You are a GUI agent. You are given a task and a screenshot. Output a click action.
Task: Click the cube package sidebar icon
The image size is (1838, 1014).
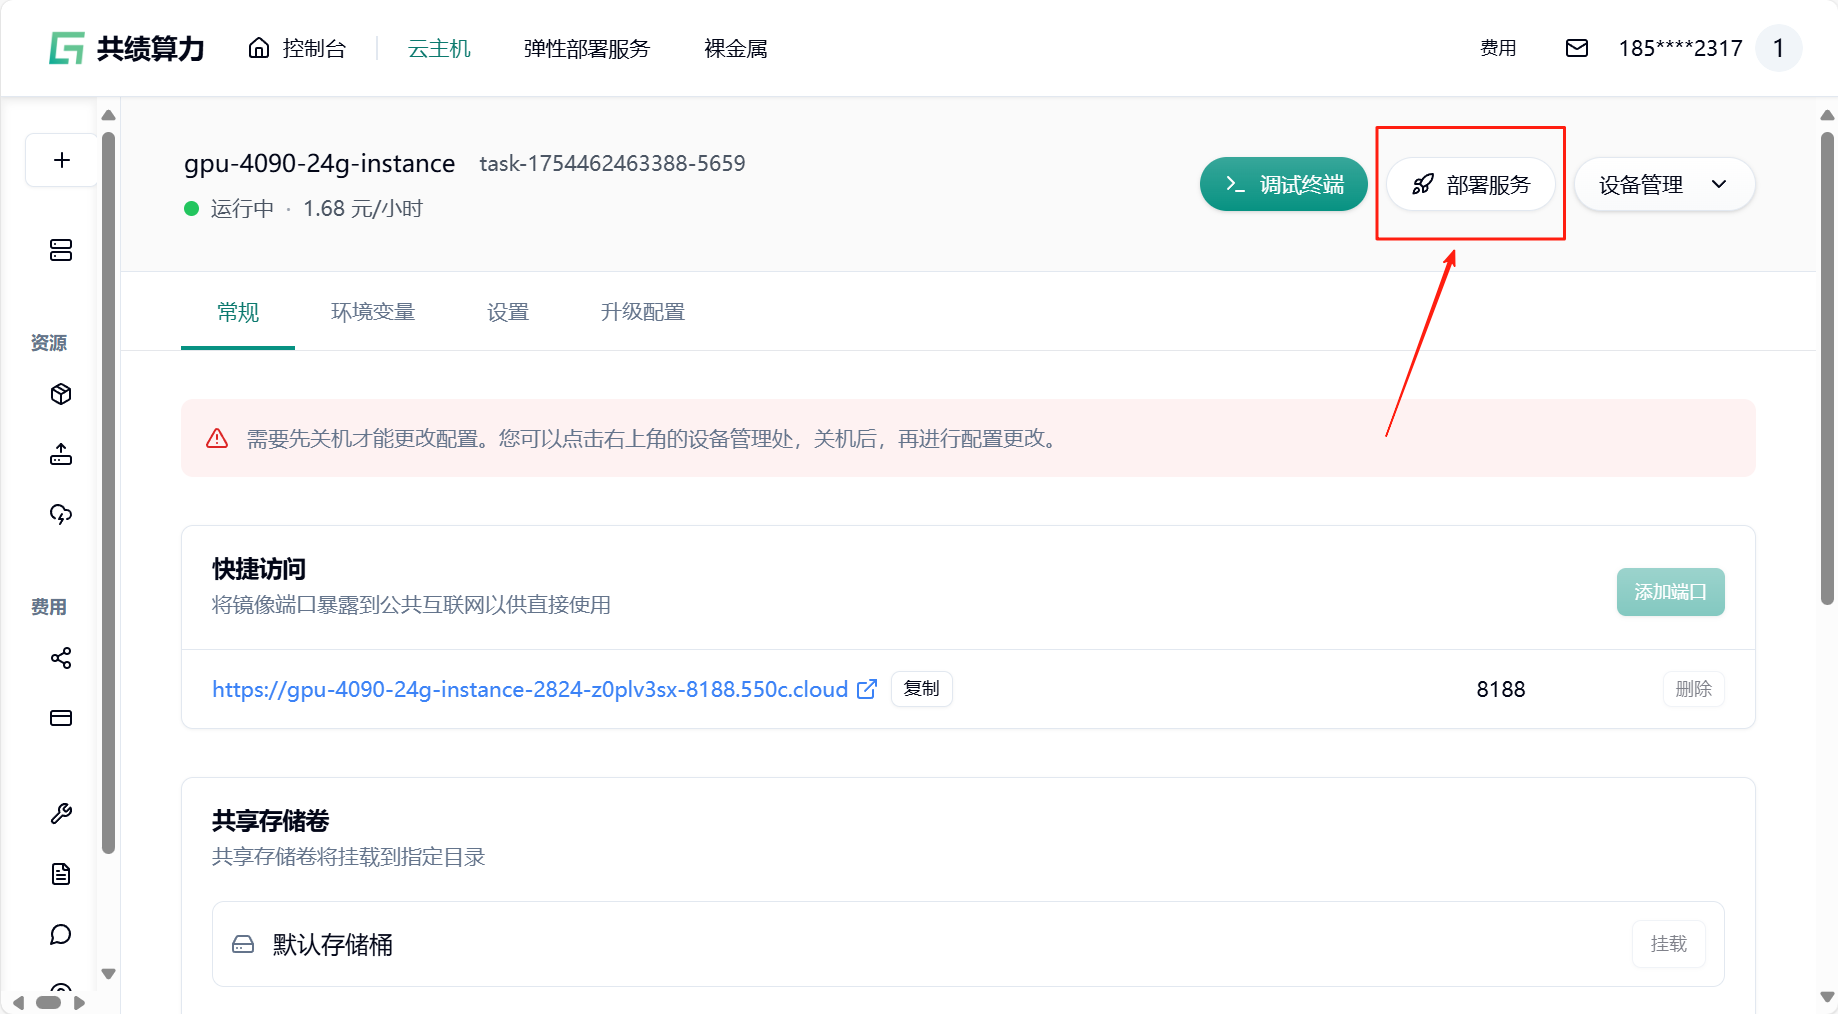(61, 394)
